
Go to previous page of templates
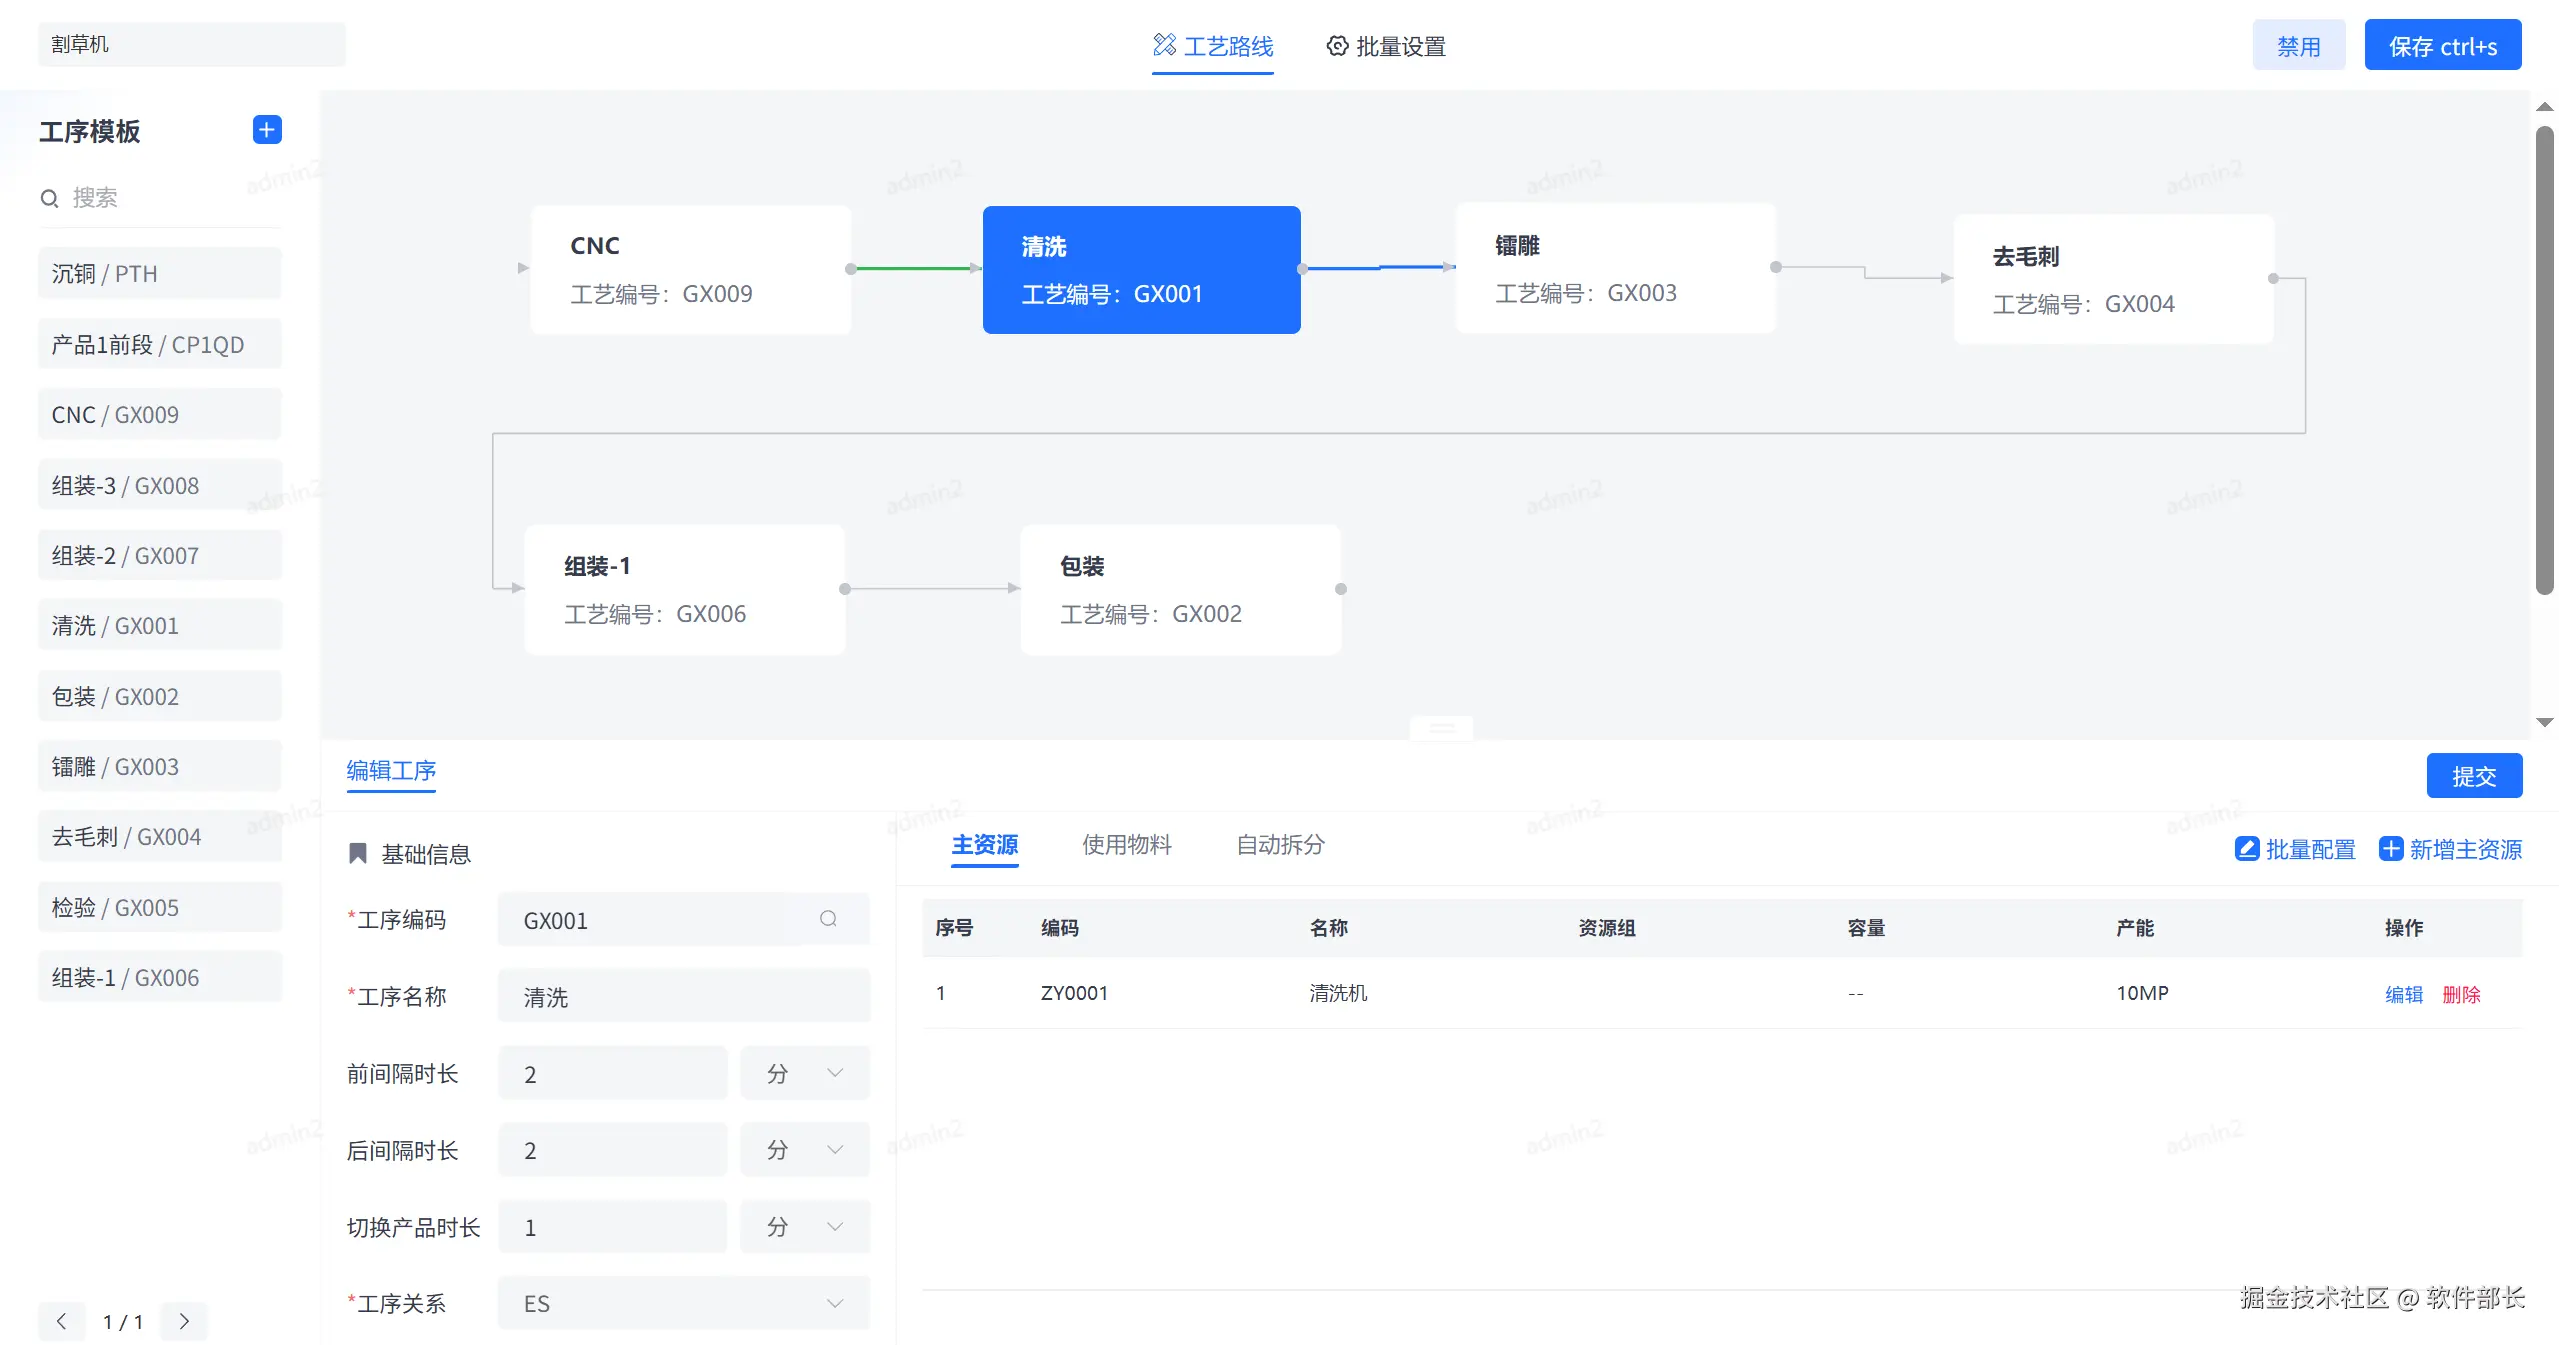pyautogui.click(x=62, y=1321)
